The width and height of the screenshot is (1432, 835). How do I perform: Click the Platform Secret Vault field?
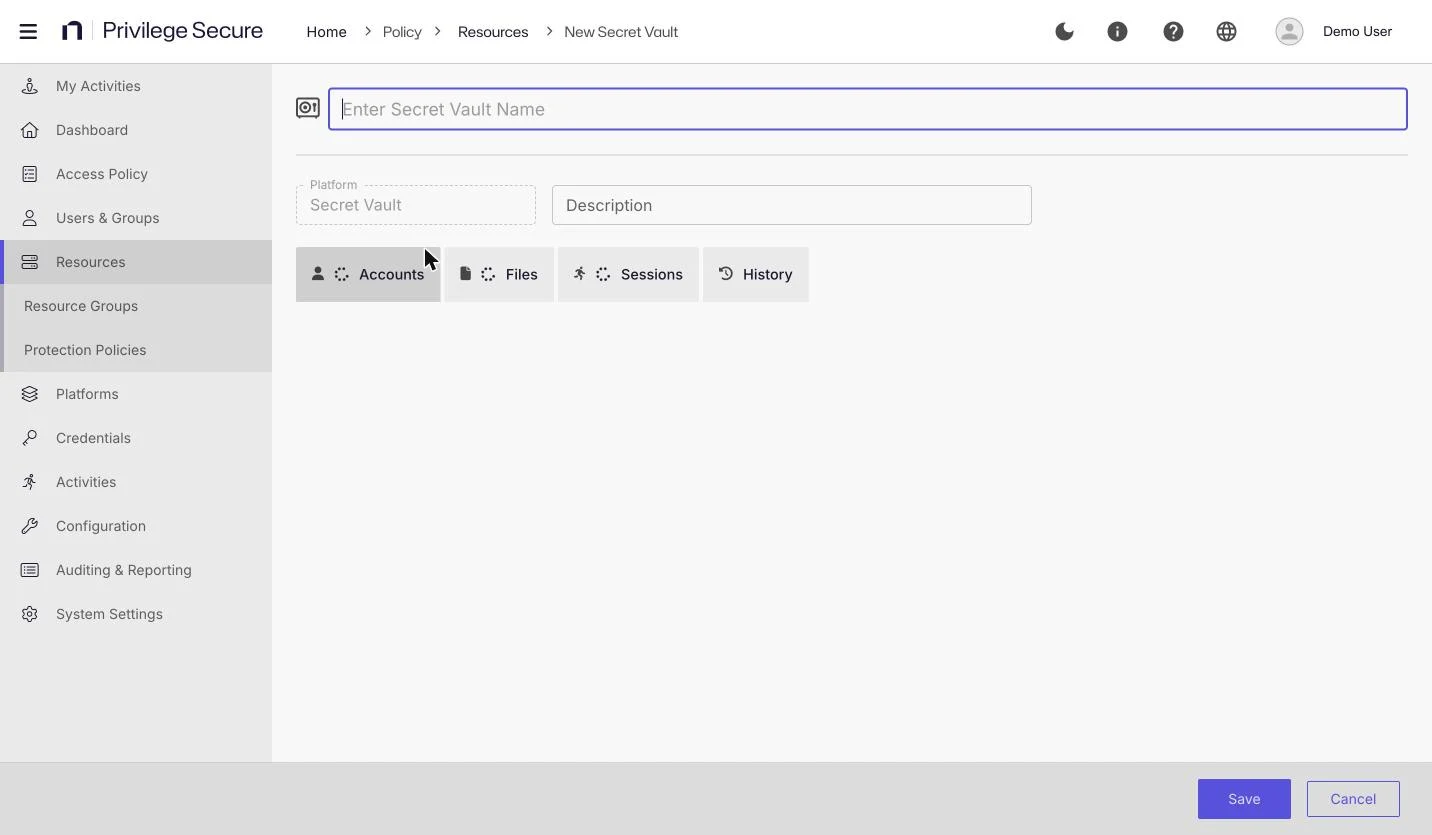416,205
